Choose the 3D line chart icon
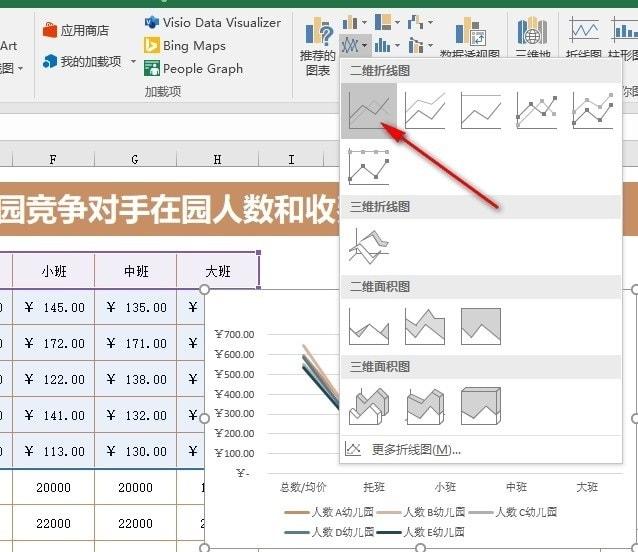The width and height of the screenshot is (638, 552). pyautogui.click(x=369, y=247)
